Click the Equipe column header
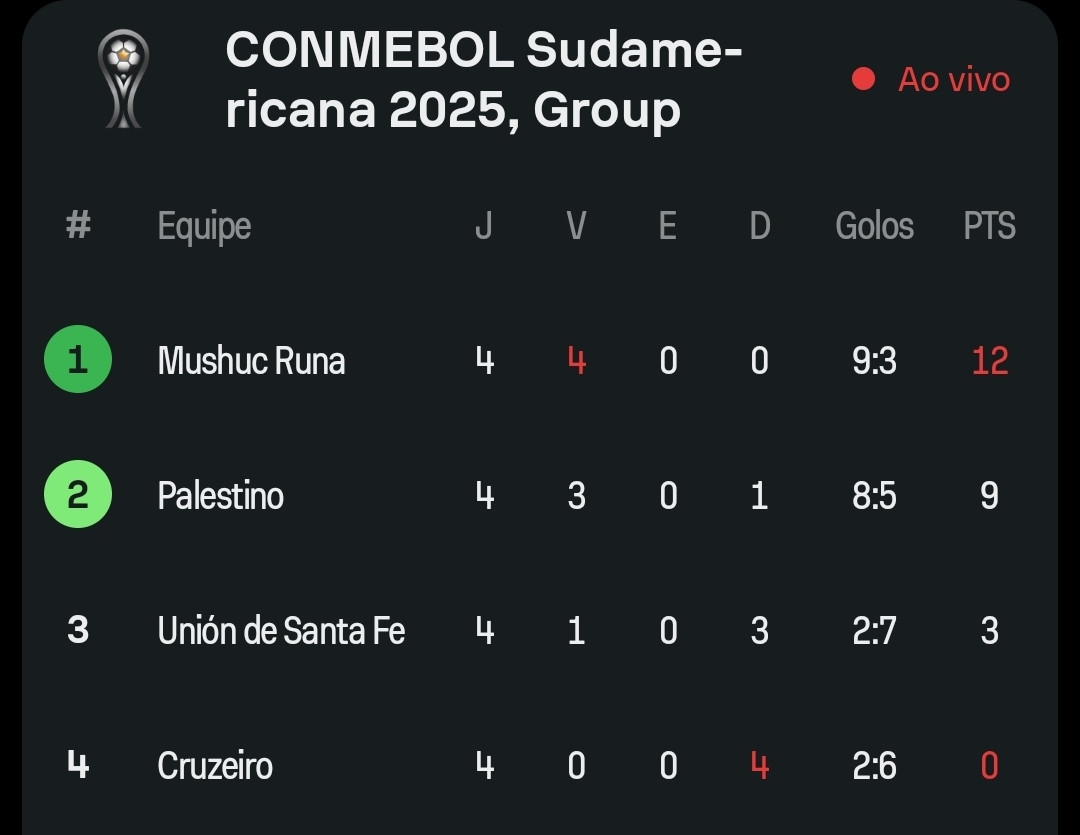The height and width of the screenshot is (835, 1080). (204, 227)
